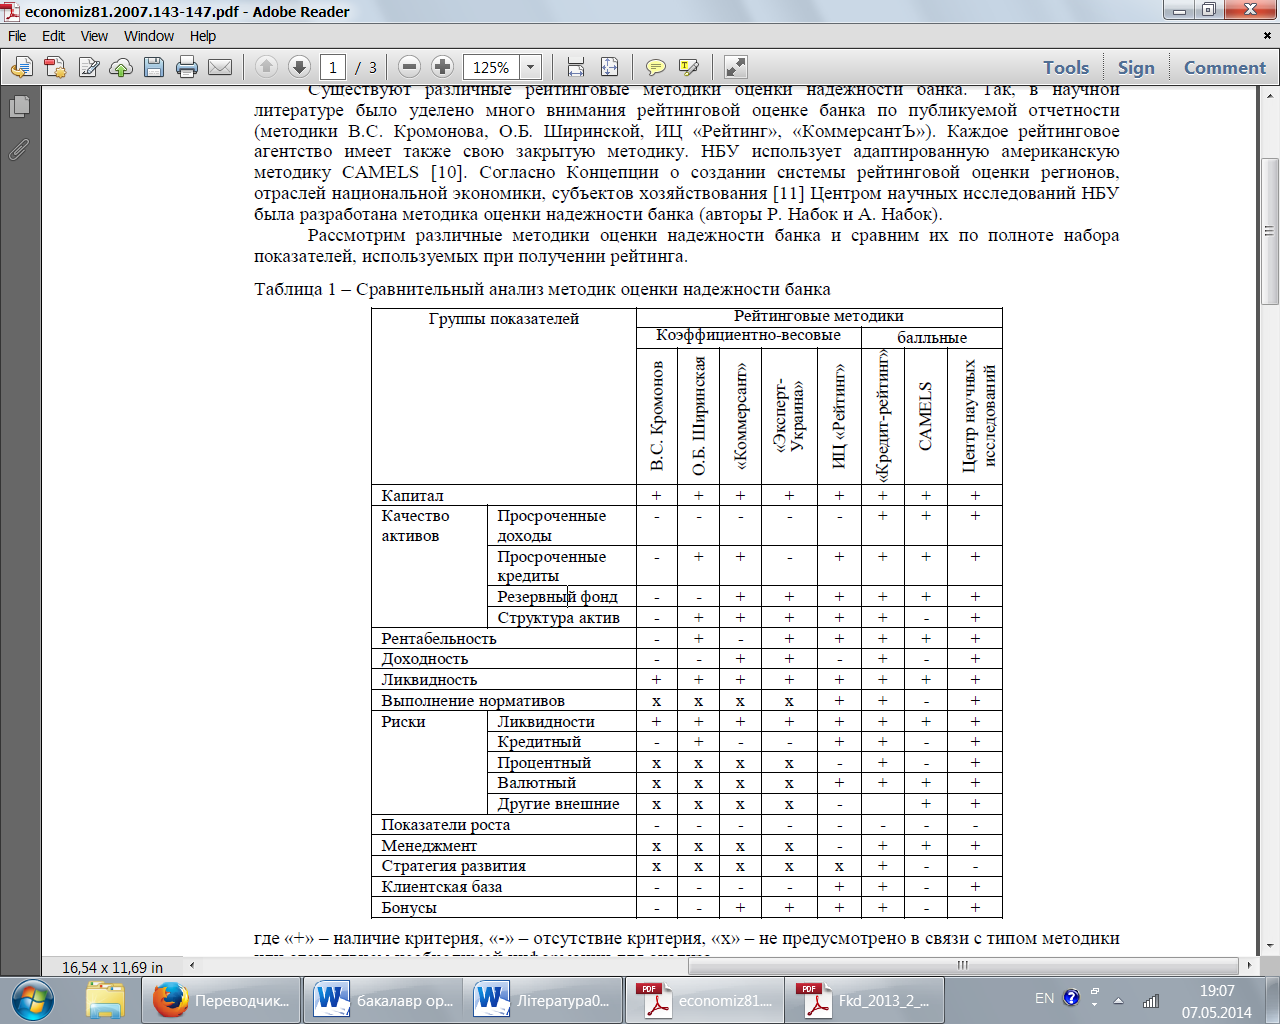Click the horizontal scrollbar thumb

click(x=962, y=966)
